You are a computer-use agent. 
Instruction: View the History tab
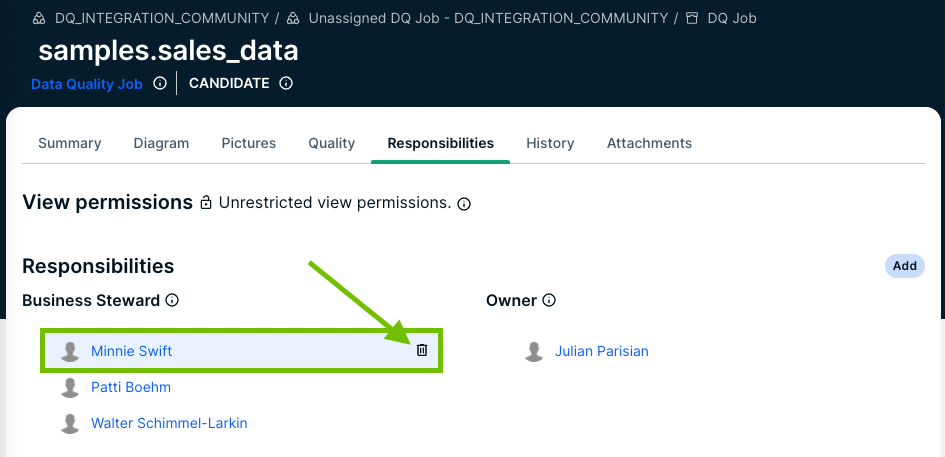550,143
